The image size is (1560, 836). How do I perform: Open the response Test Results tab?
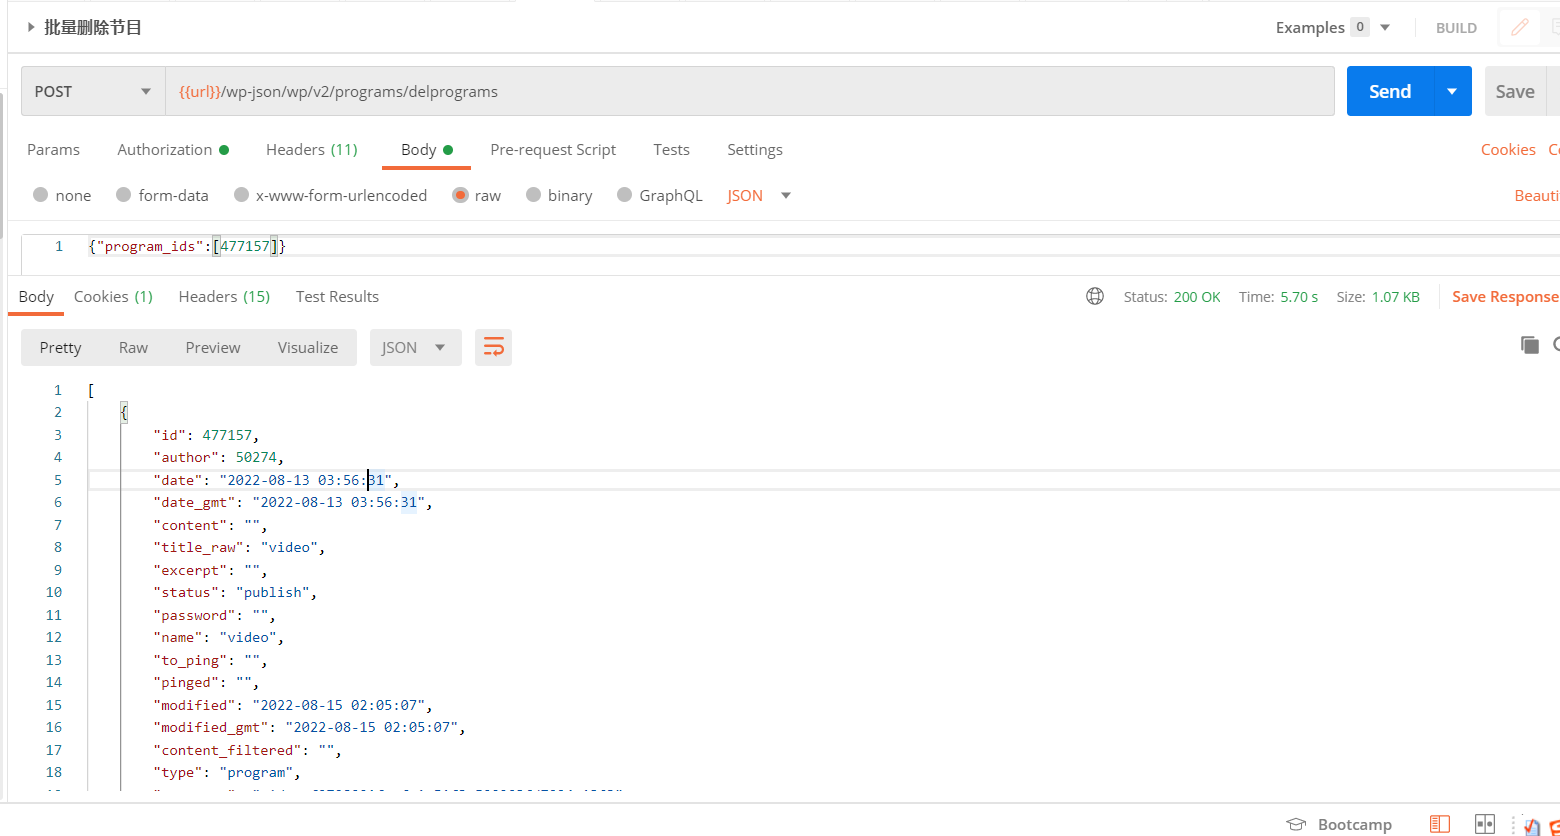(x=337, y=296)
